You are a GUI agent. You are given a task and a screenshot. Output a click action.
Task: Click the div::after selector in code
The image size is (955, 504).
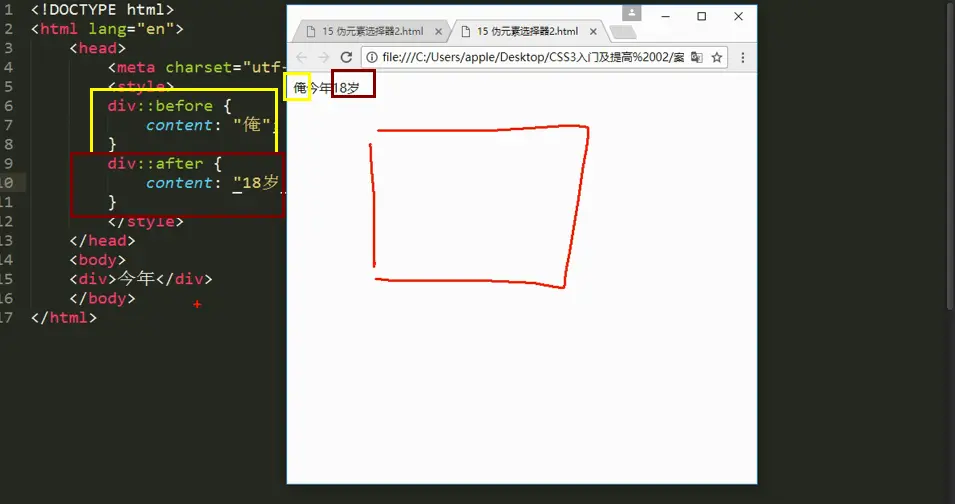155,164
